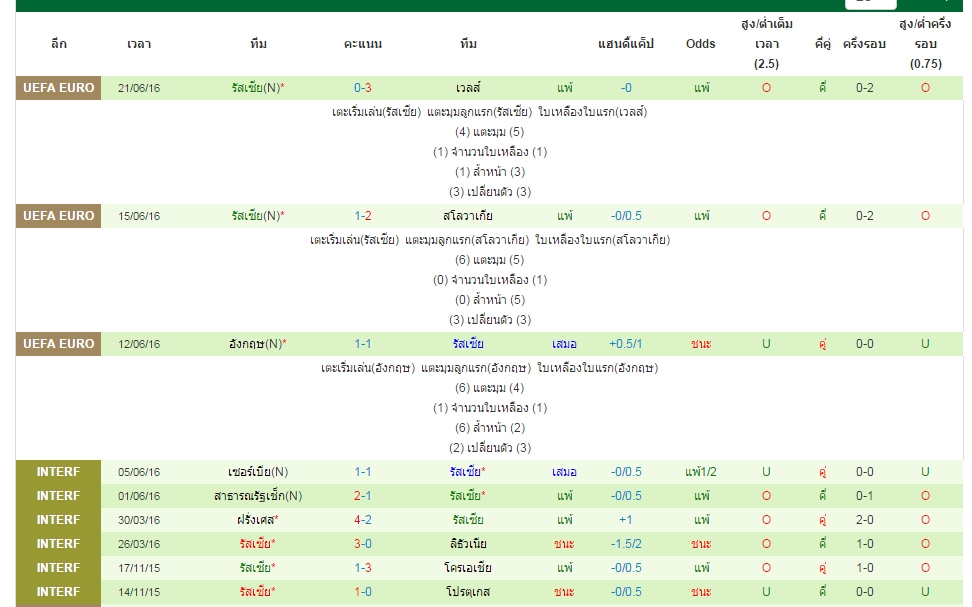Viewport: 972px width, 607px height.
Task: Select the โปรตุเกส team name
Action: point(468,591)
